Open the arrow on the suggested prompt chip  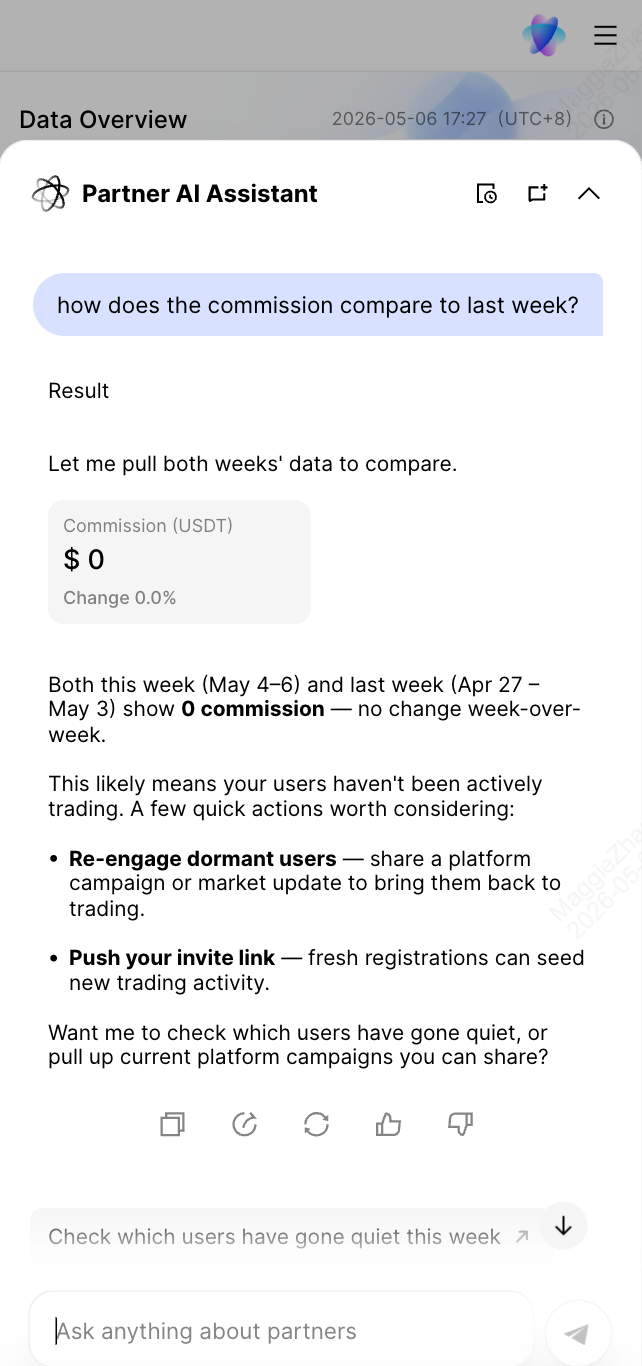point(521,1237)
